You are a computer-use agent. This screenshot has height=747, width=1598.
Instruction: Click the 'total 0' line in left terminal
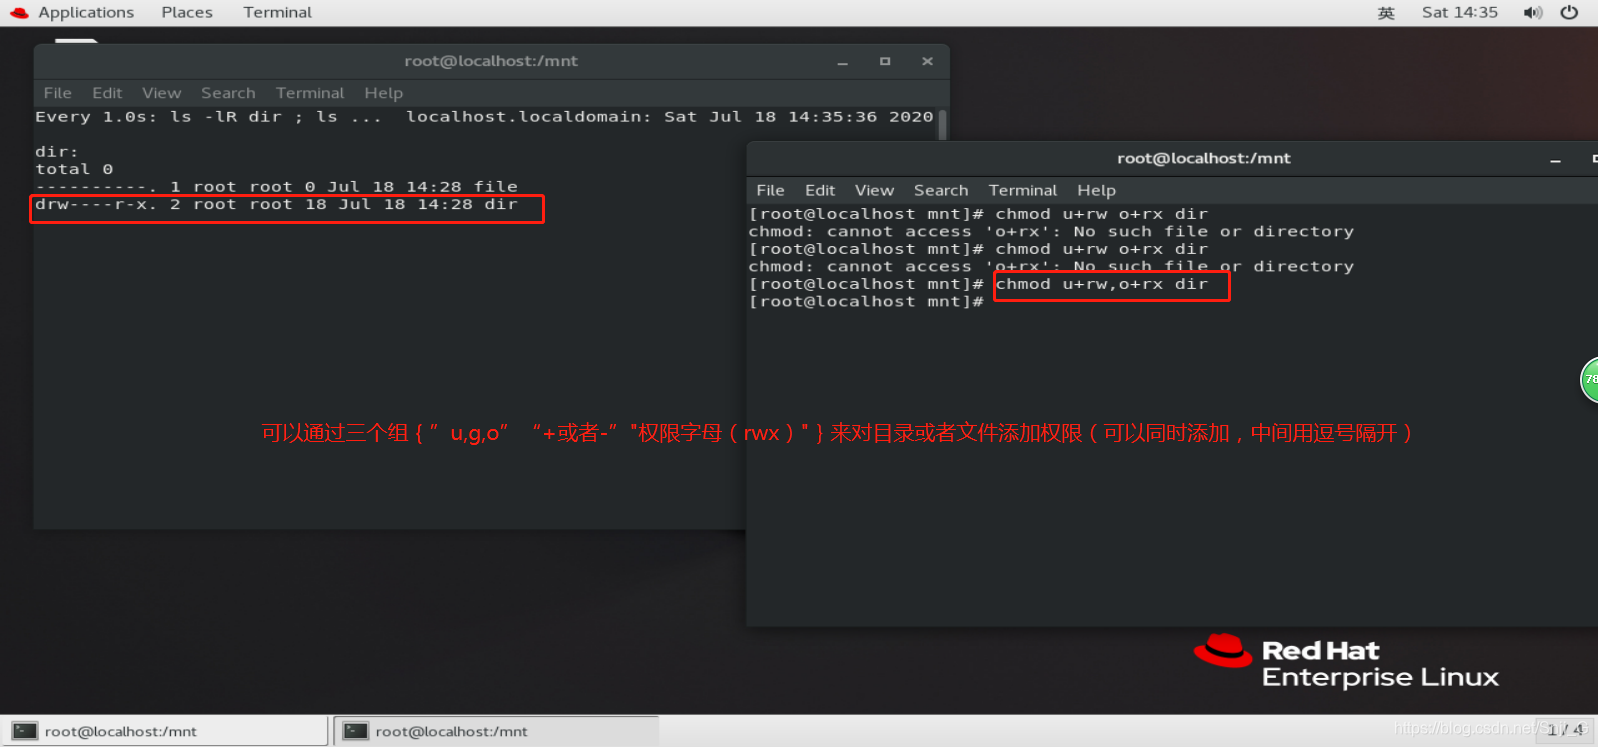click(x=74, y=169)
